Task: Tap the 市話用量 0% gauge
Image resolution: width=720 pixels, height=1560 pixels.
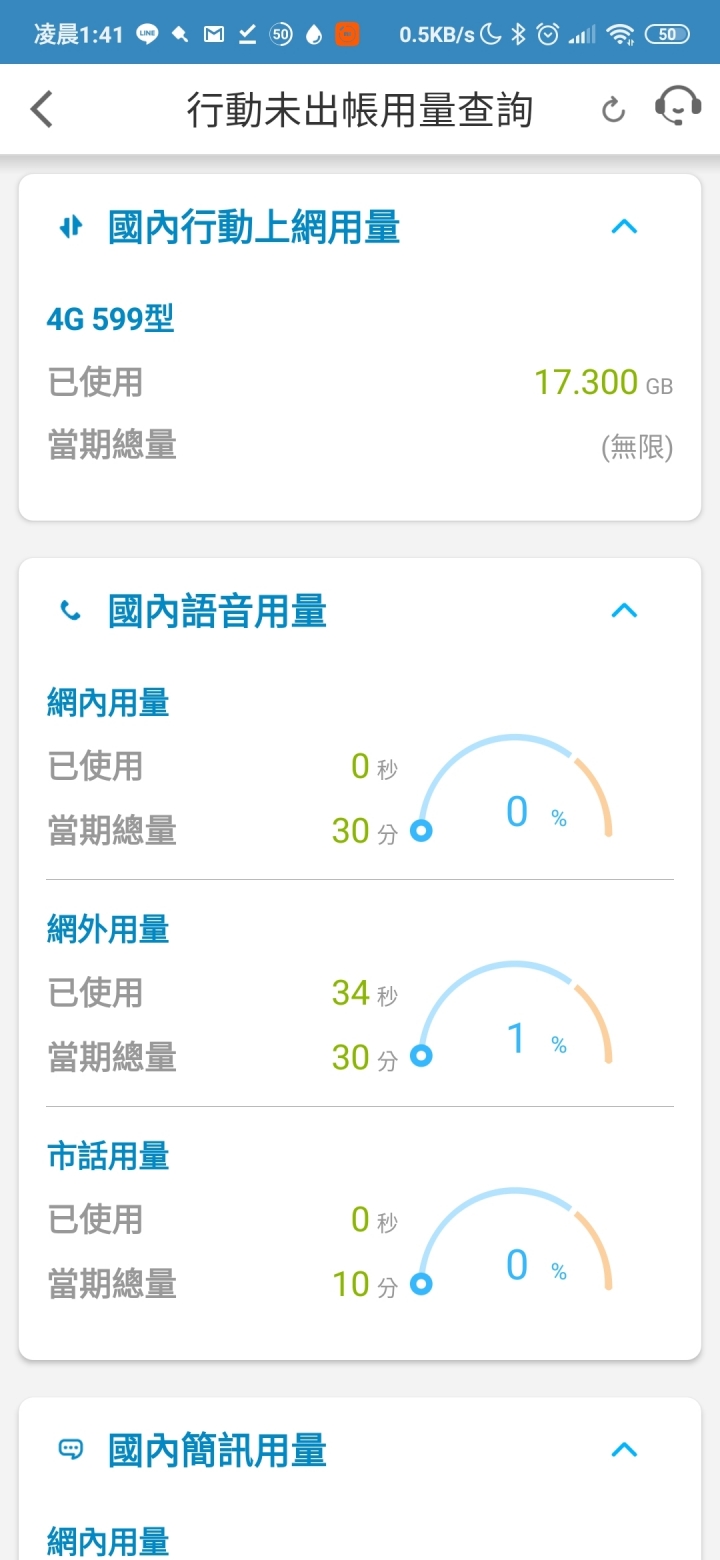Action: pyautogui.click(x=516, y=1241)
